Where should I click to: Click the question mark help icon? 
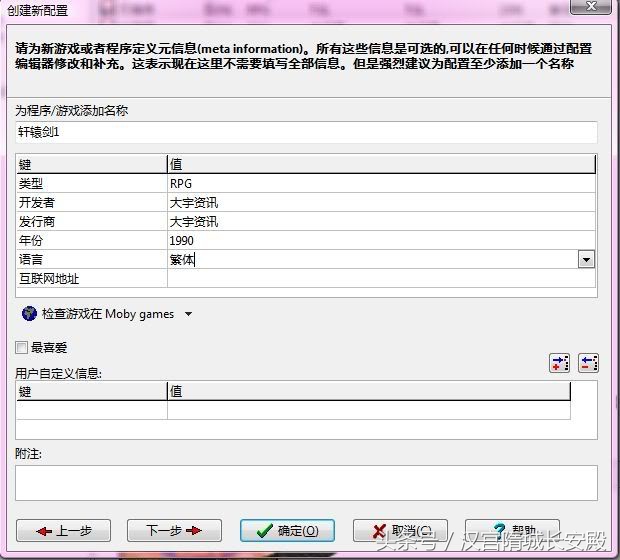[498, 531]
